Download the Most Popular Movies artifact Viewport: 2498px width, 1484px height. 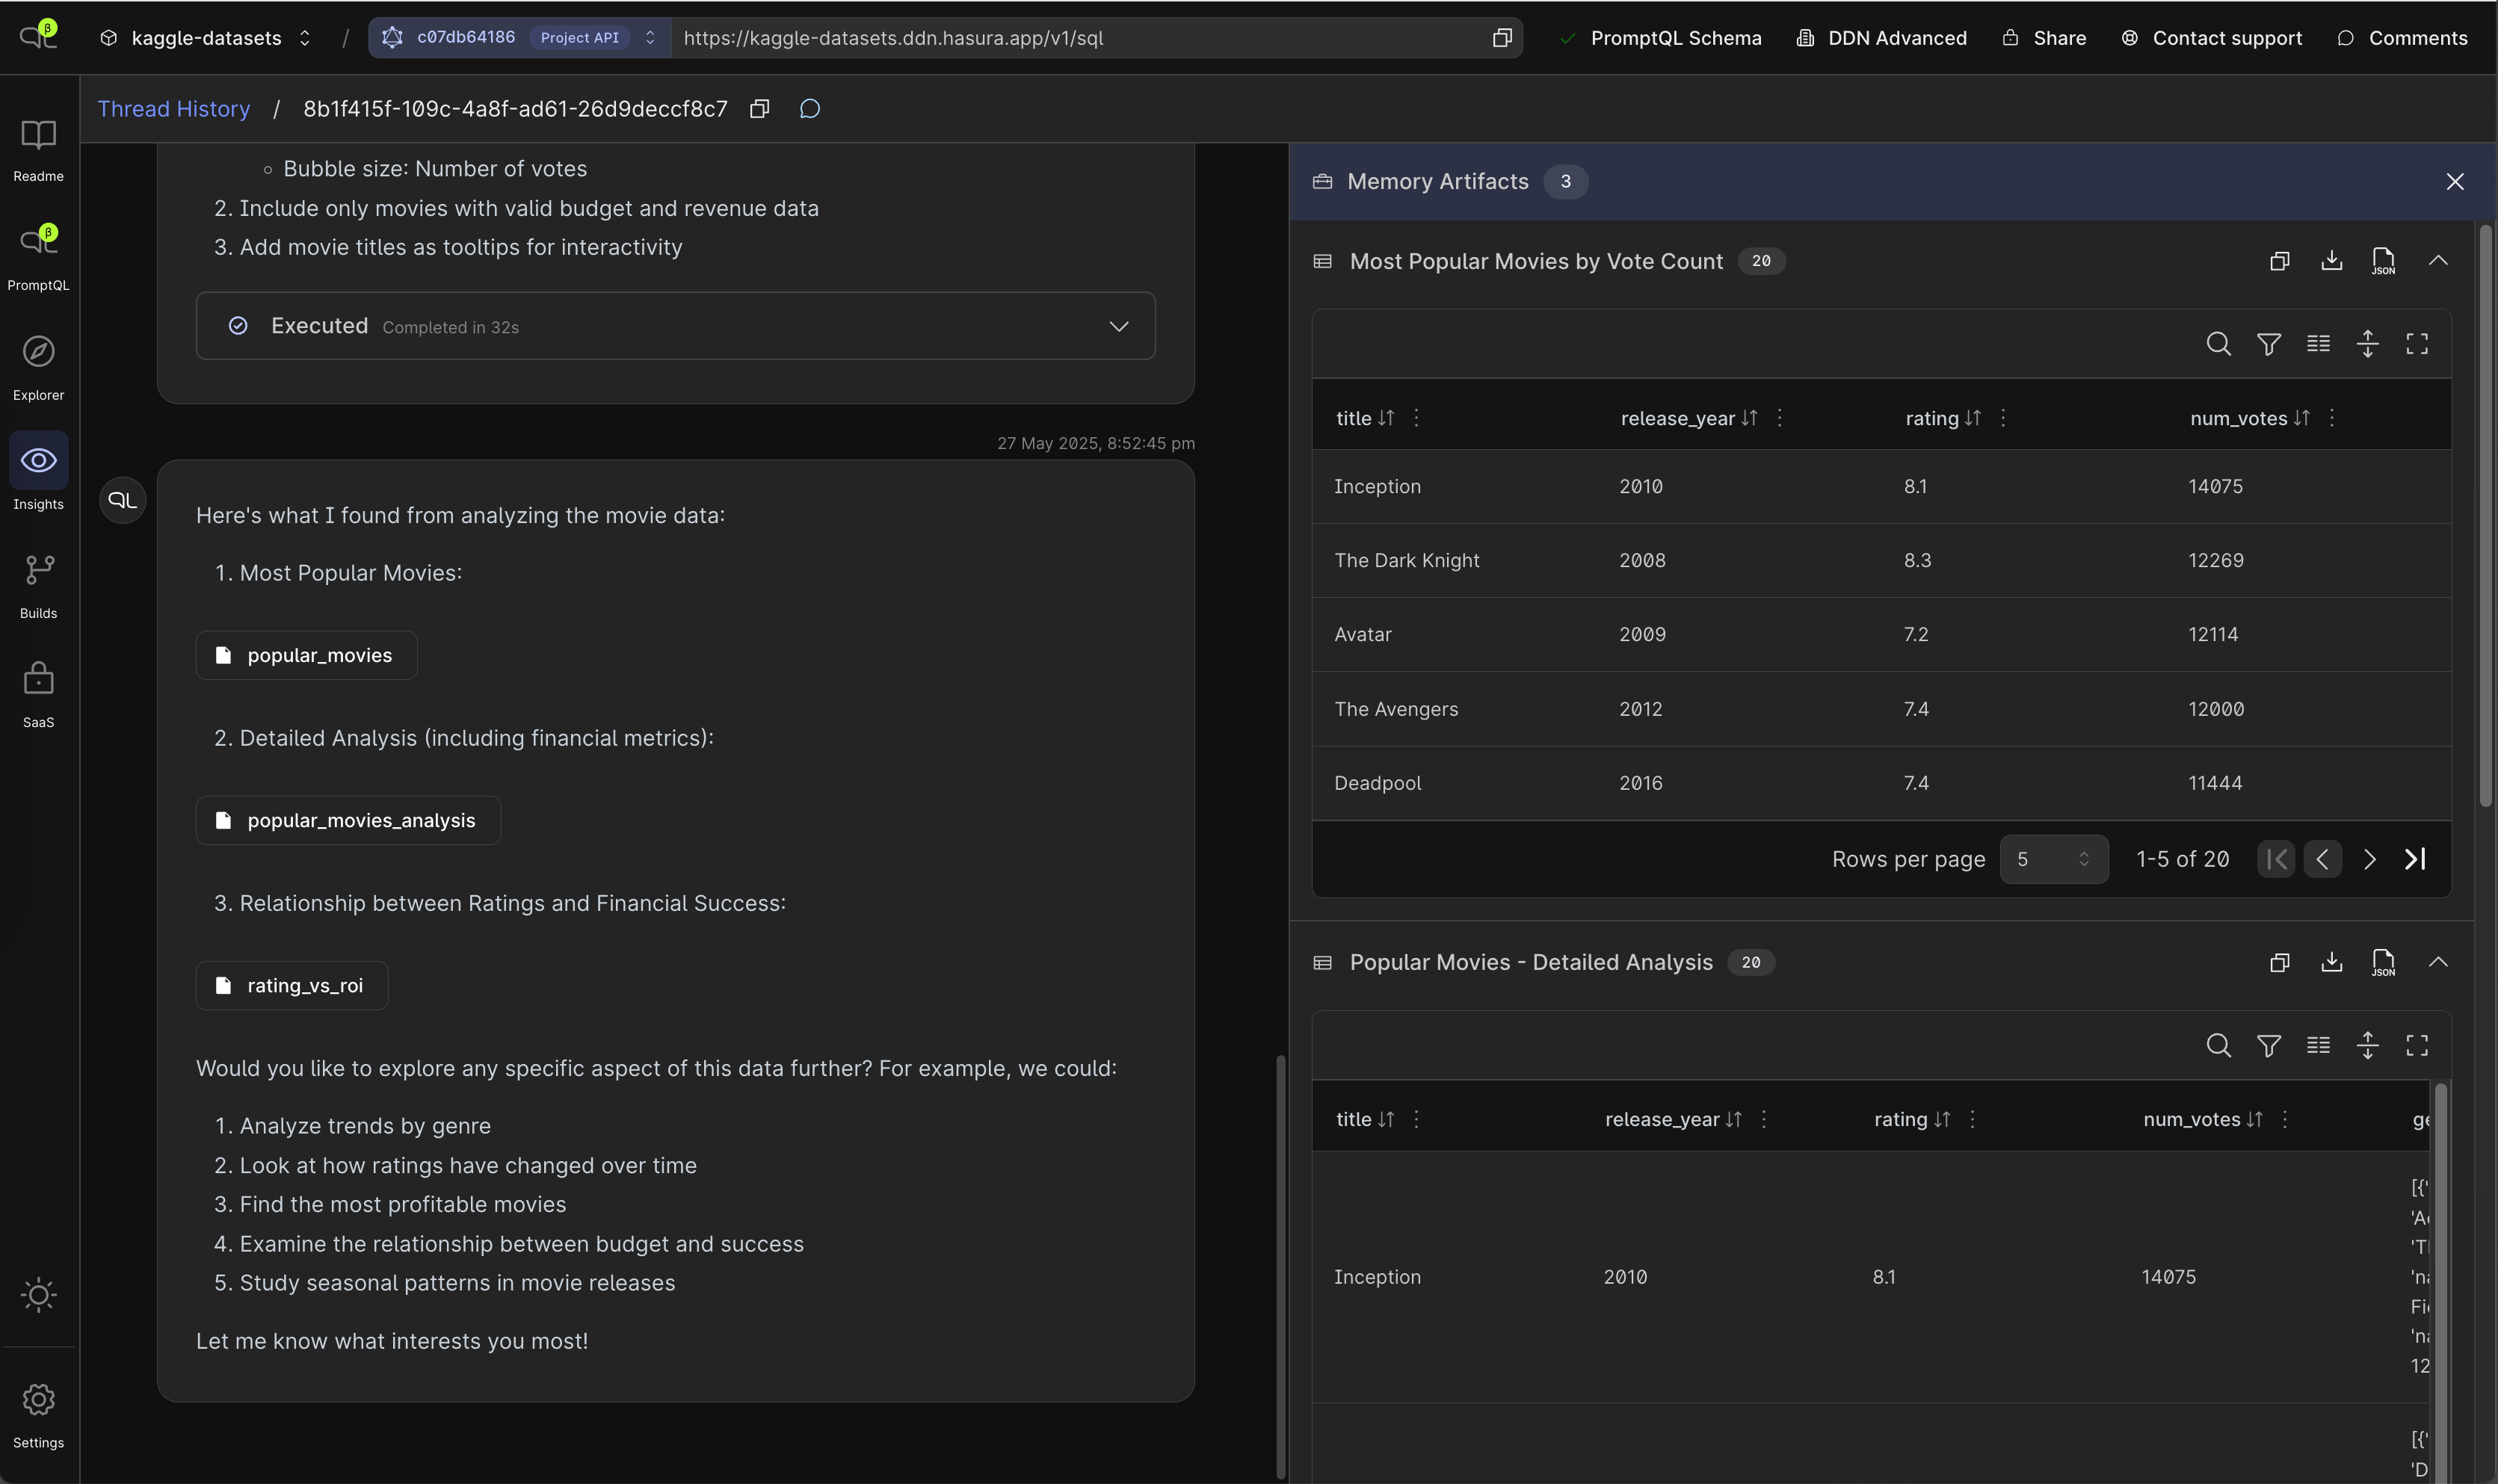2331,261
